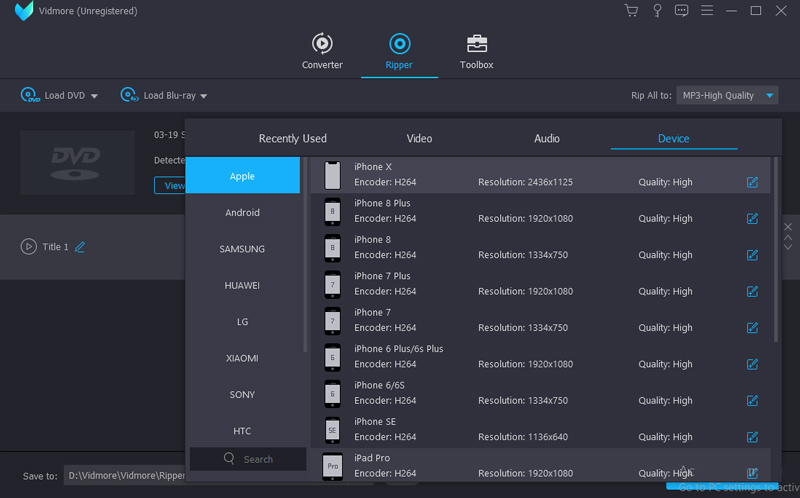Click the key registration icon
800x498 pixels.
click(x=657, y=11)
